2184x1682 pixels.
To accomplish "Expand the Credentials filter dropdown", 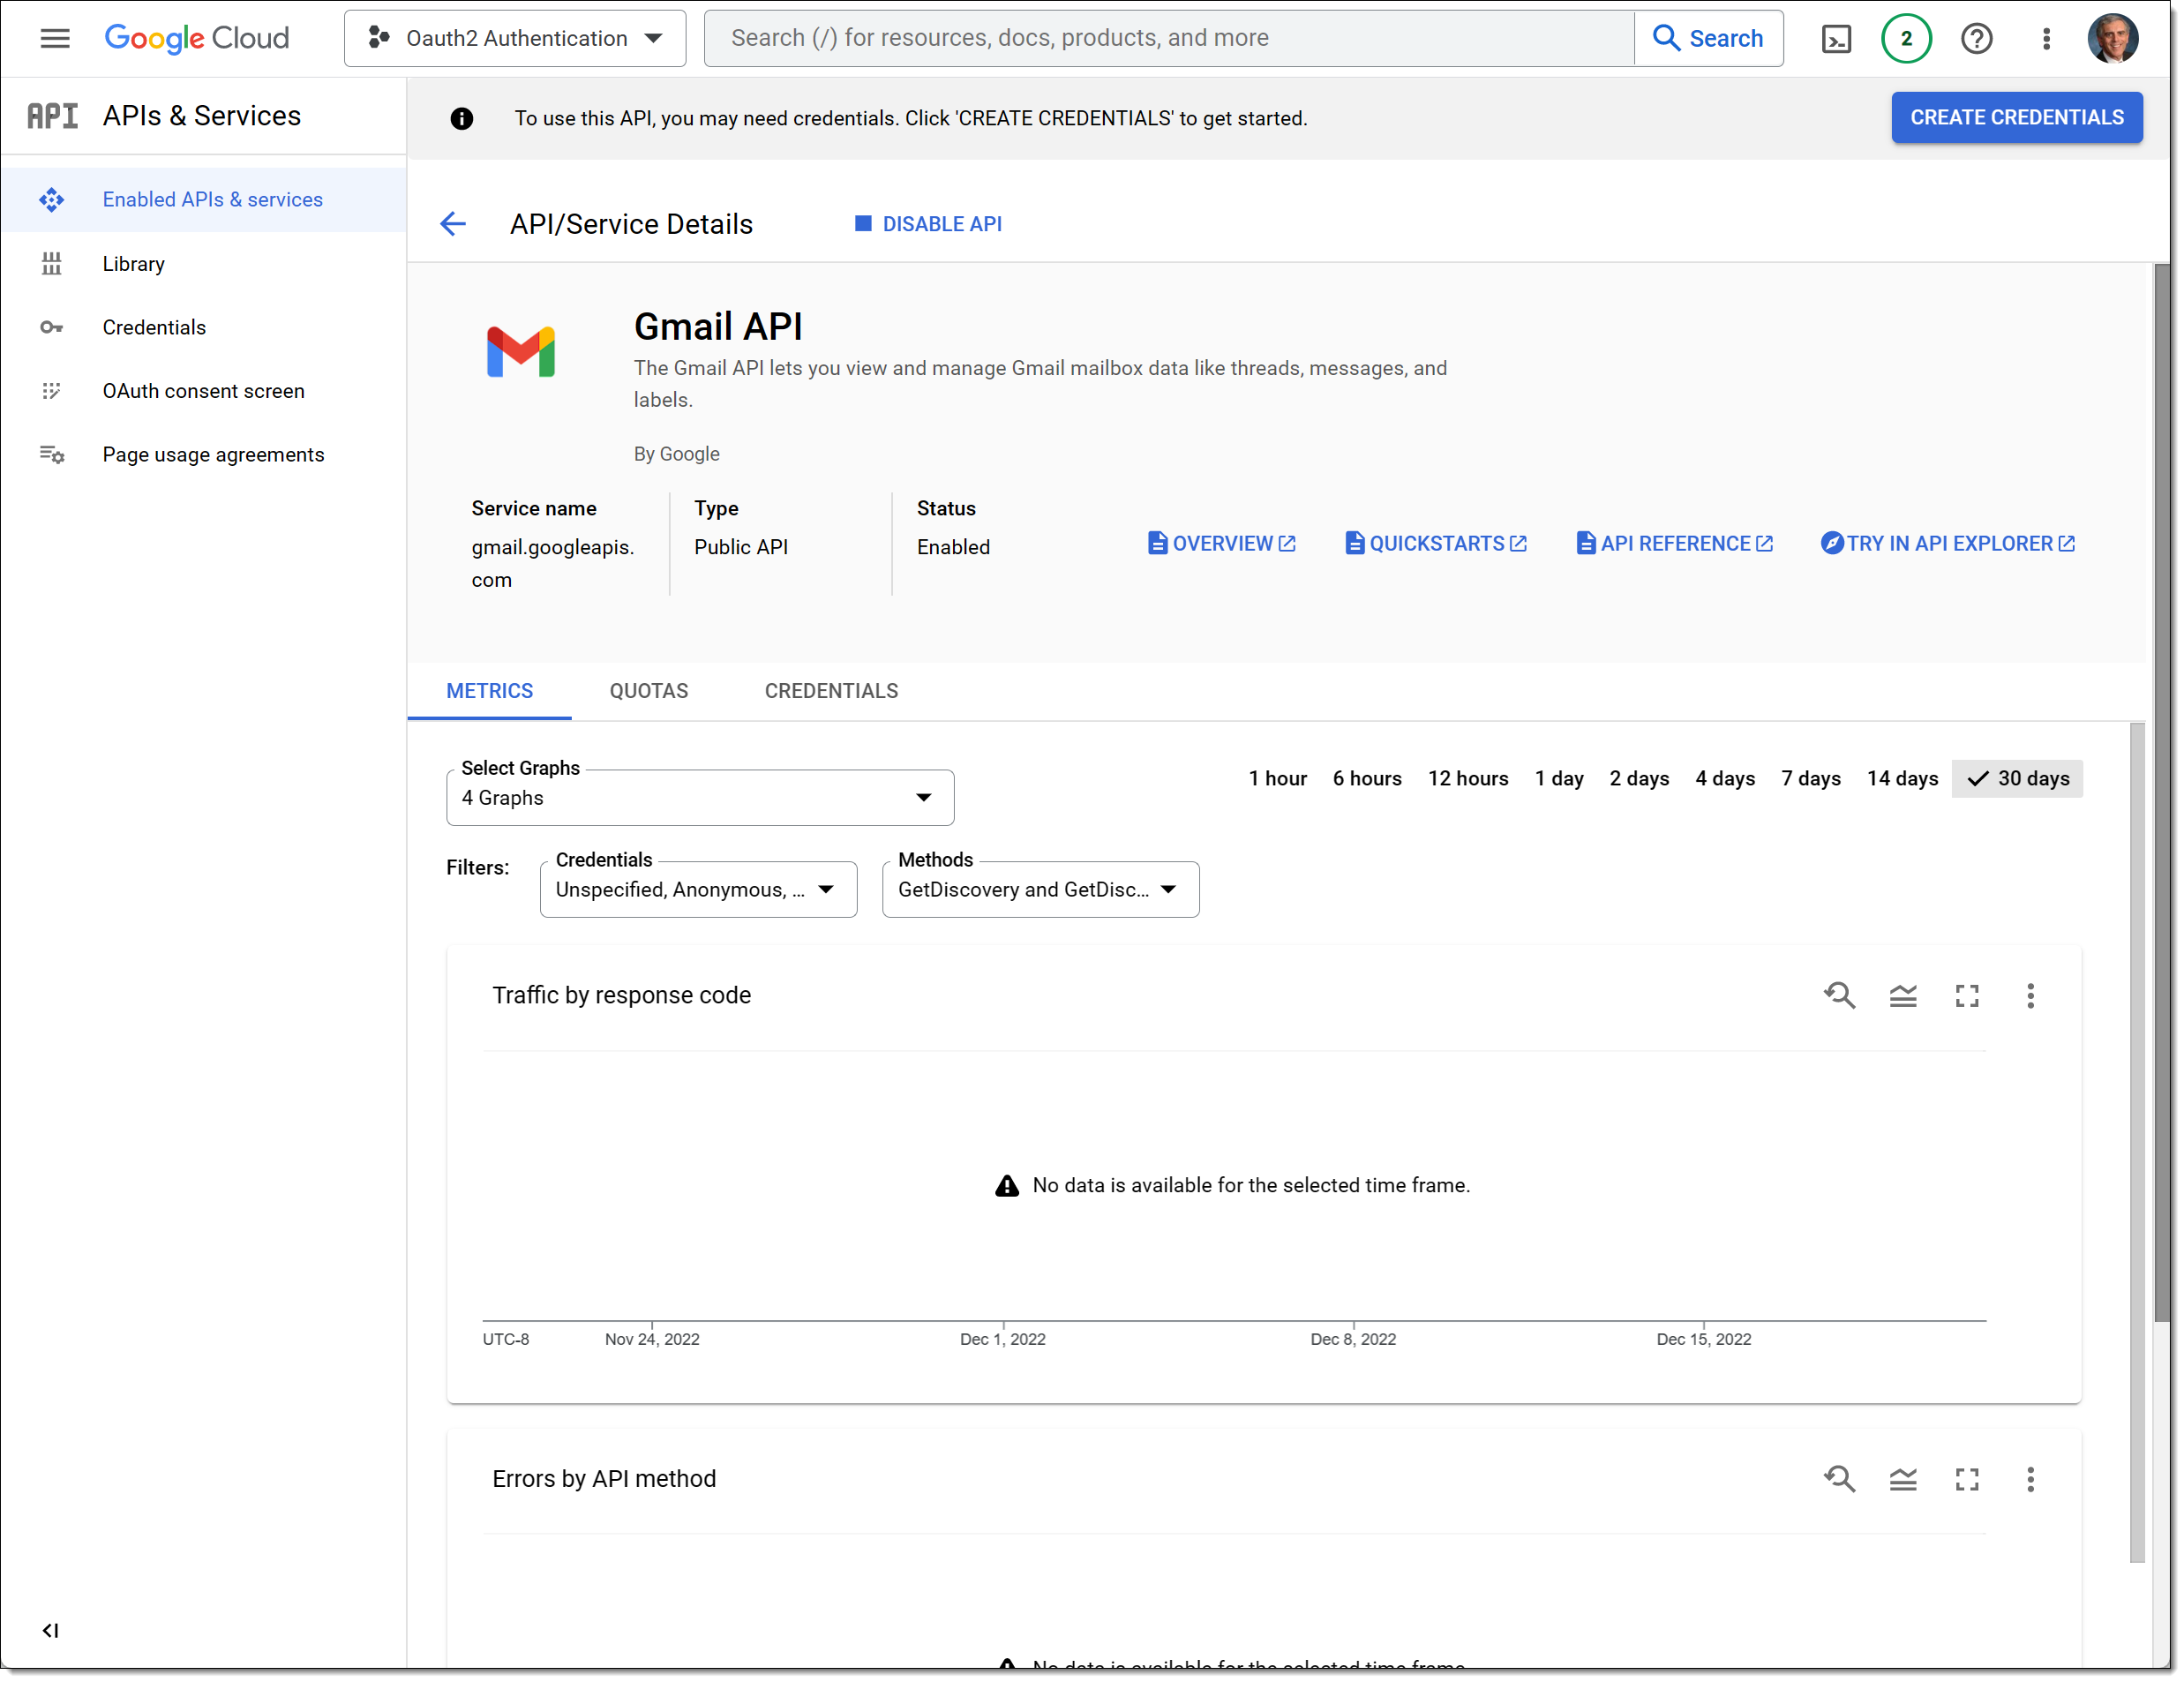I will [698, 889].
